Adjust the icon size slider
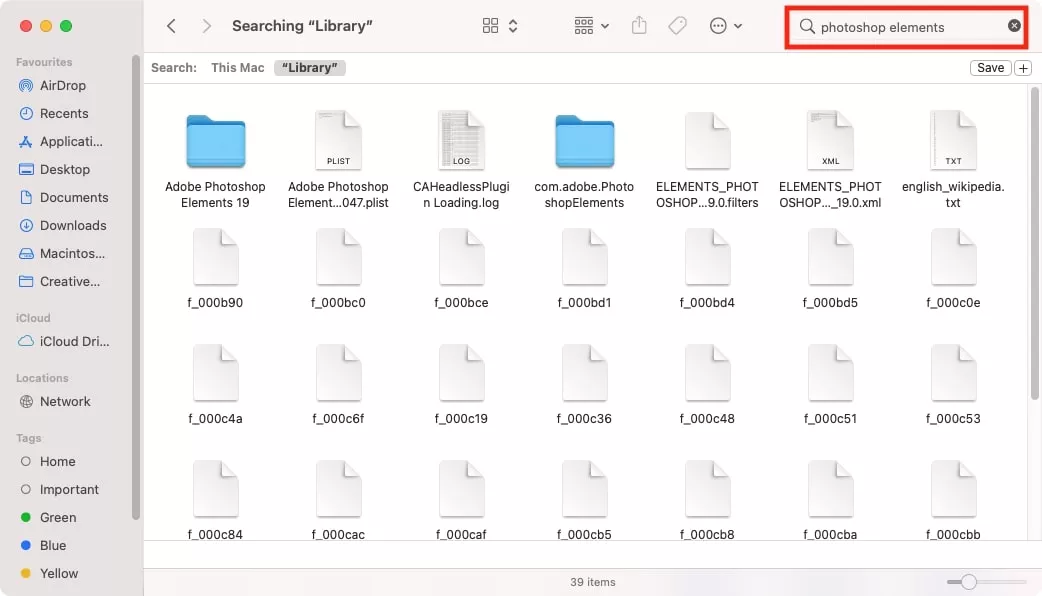 click(x=968, y=582)
